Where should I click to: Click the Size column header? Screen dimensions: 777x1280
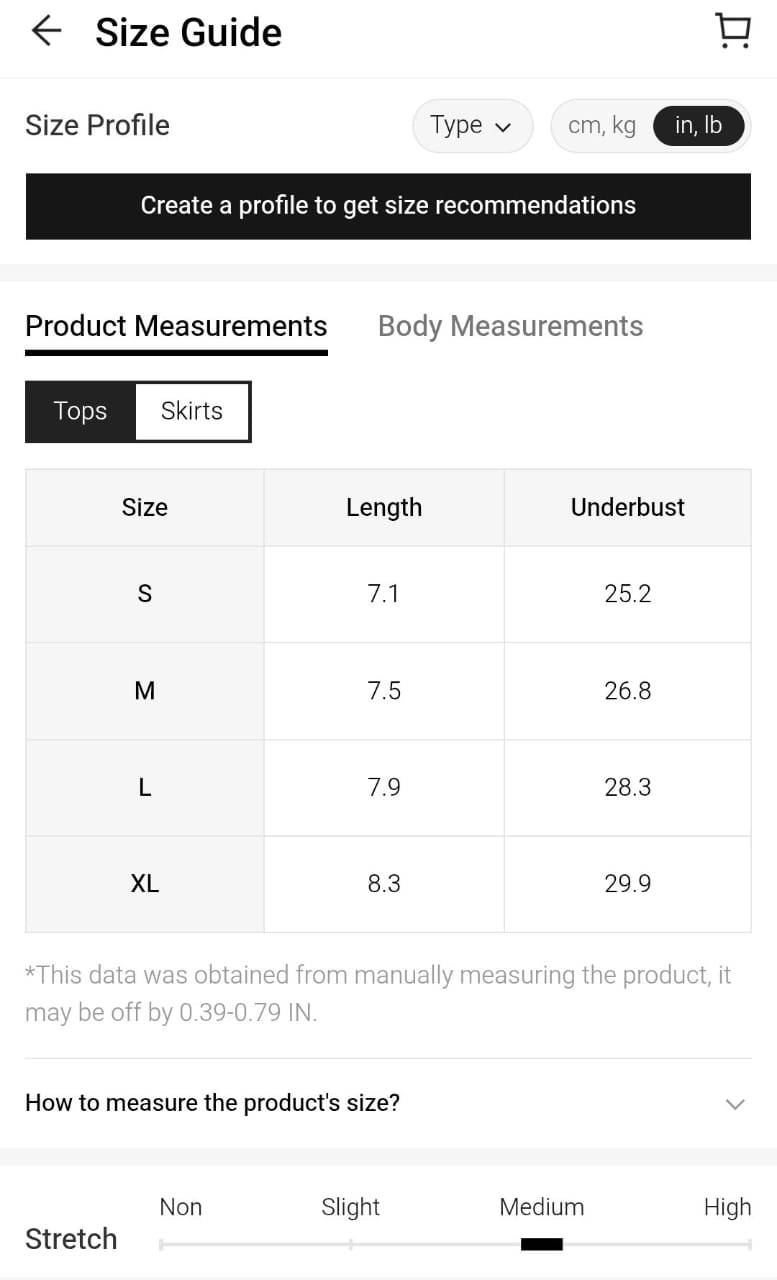click(x=145, y=508)
